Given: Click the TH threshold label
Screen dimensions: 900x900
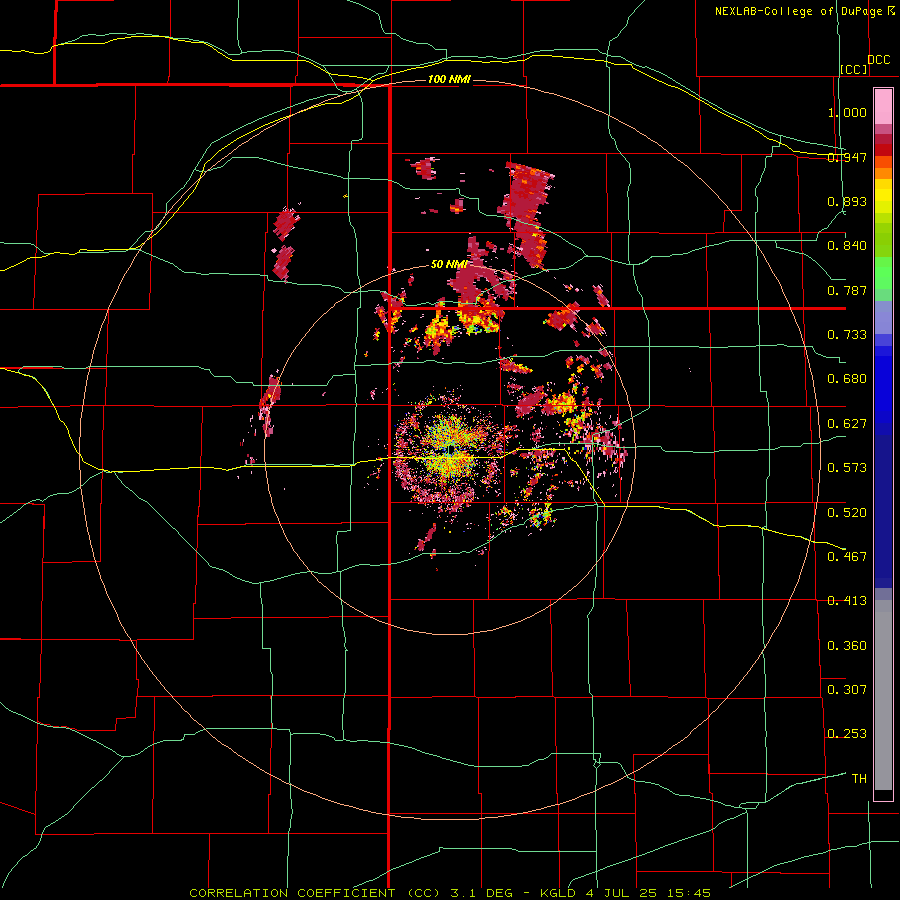Looking at the screenshot, I should point(859,779).
